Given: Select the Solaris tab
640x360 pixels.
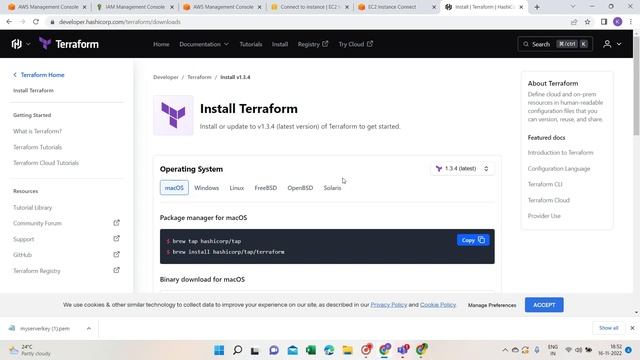Looking at the screenshot, I should pos(332,188).
